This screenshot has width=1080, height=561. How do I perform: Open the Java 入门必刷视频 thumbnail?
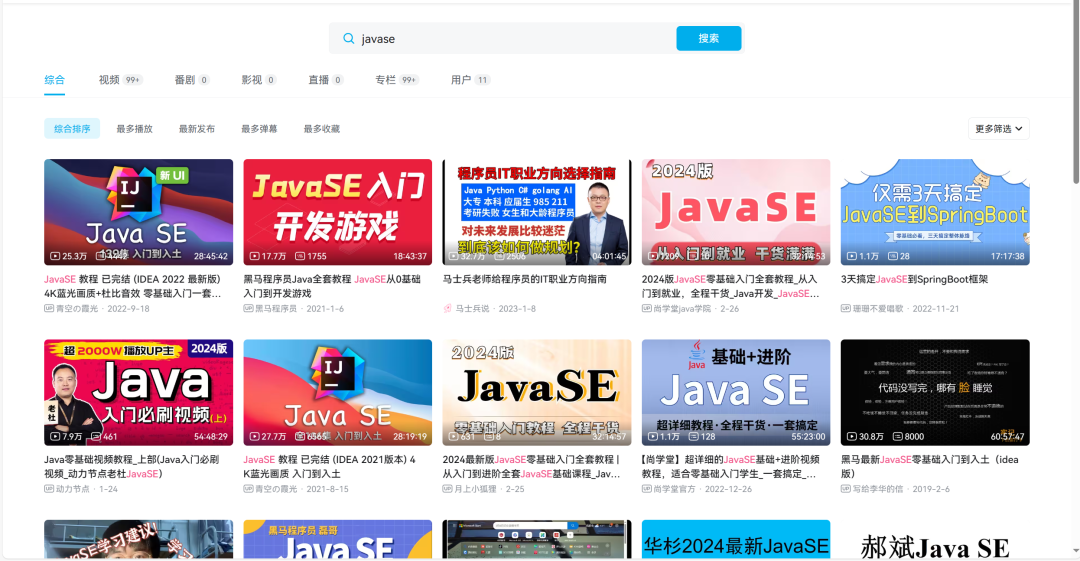click(x=138, y=392)
